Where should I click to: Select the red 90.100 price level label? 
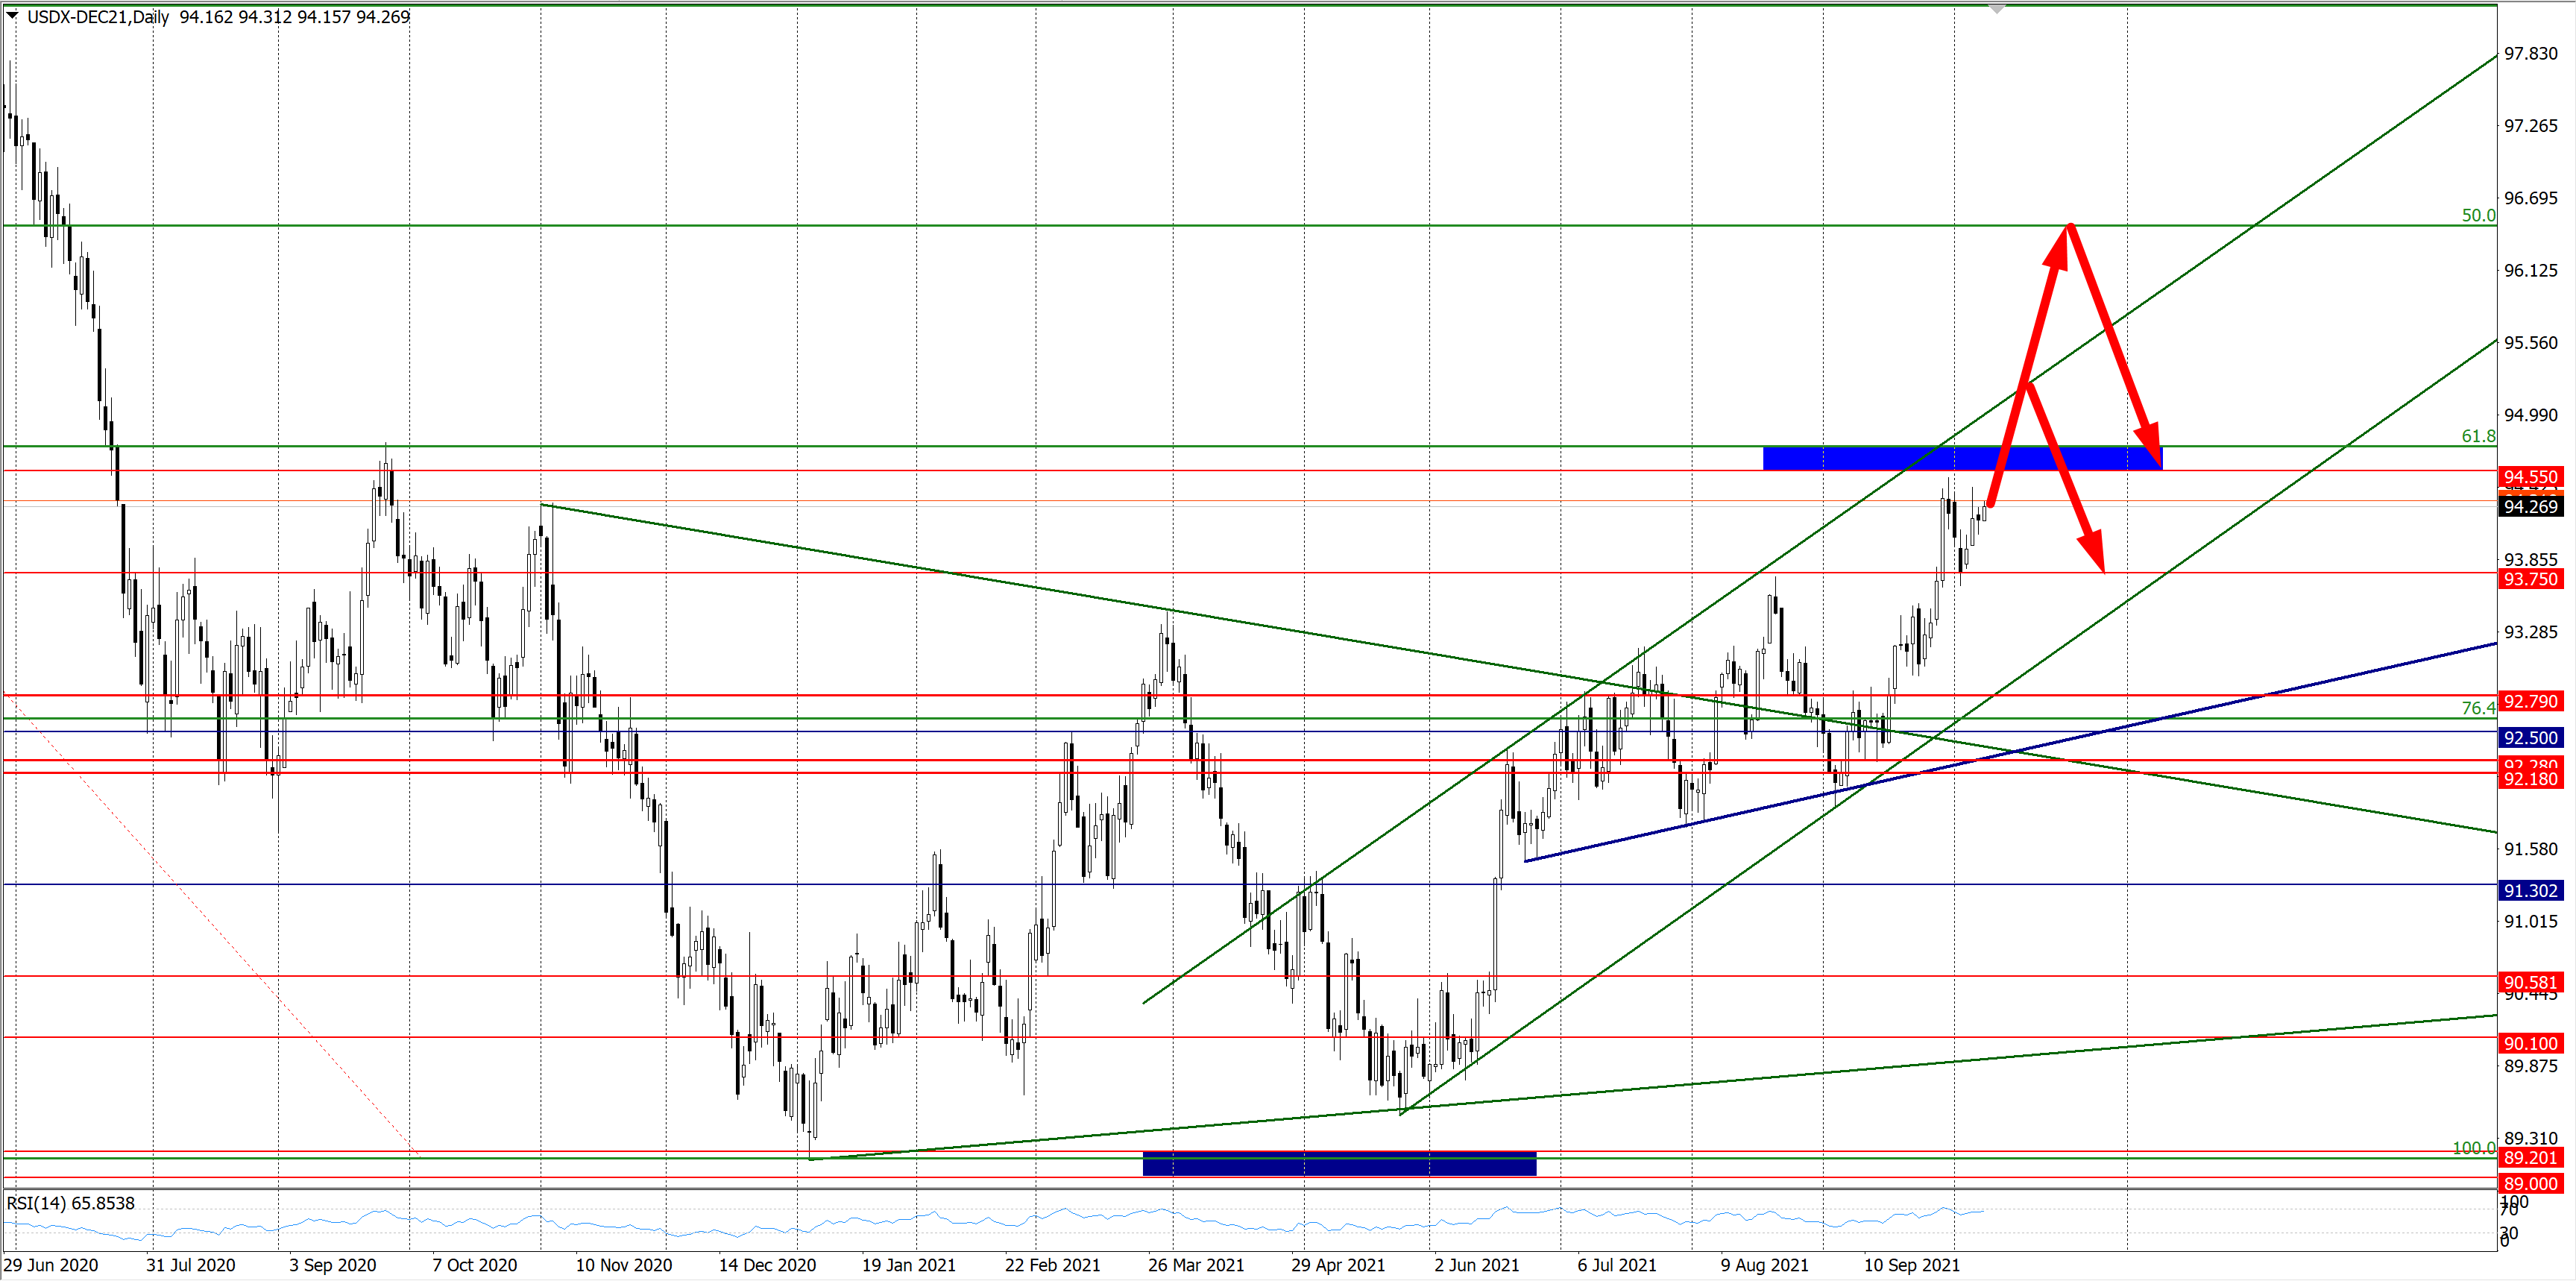point(2530,1043)
